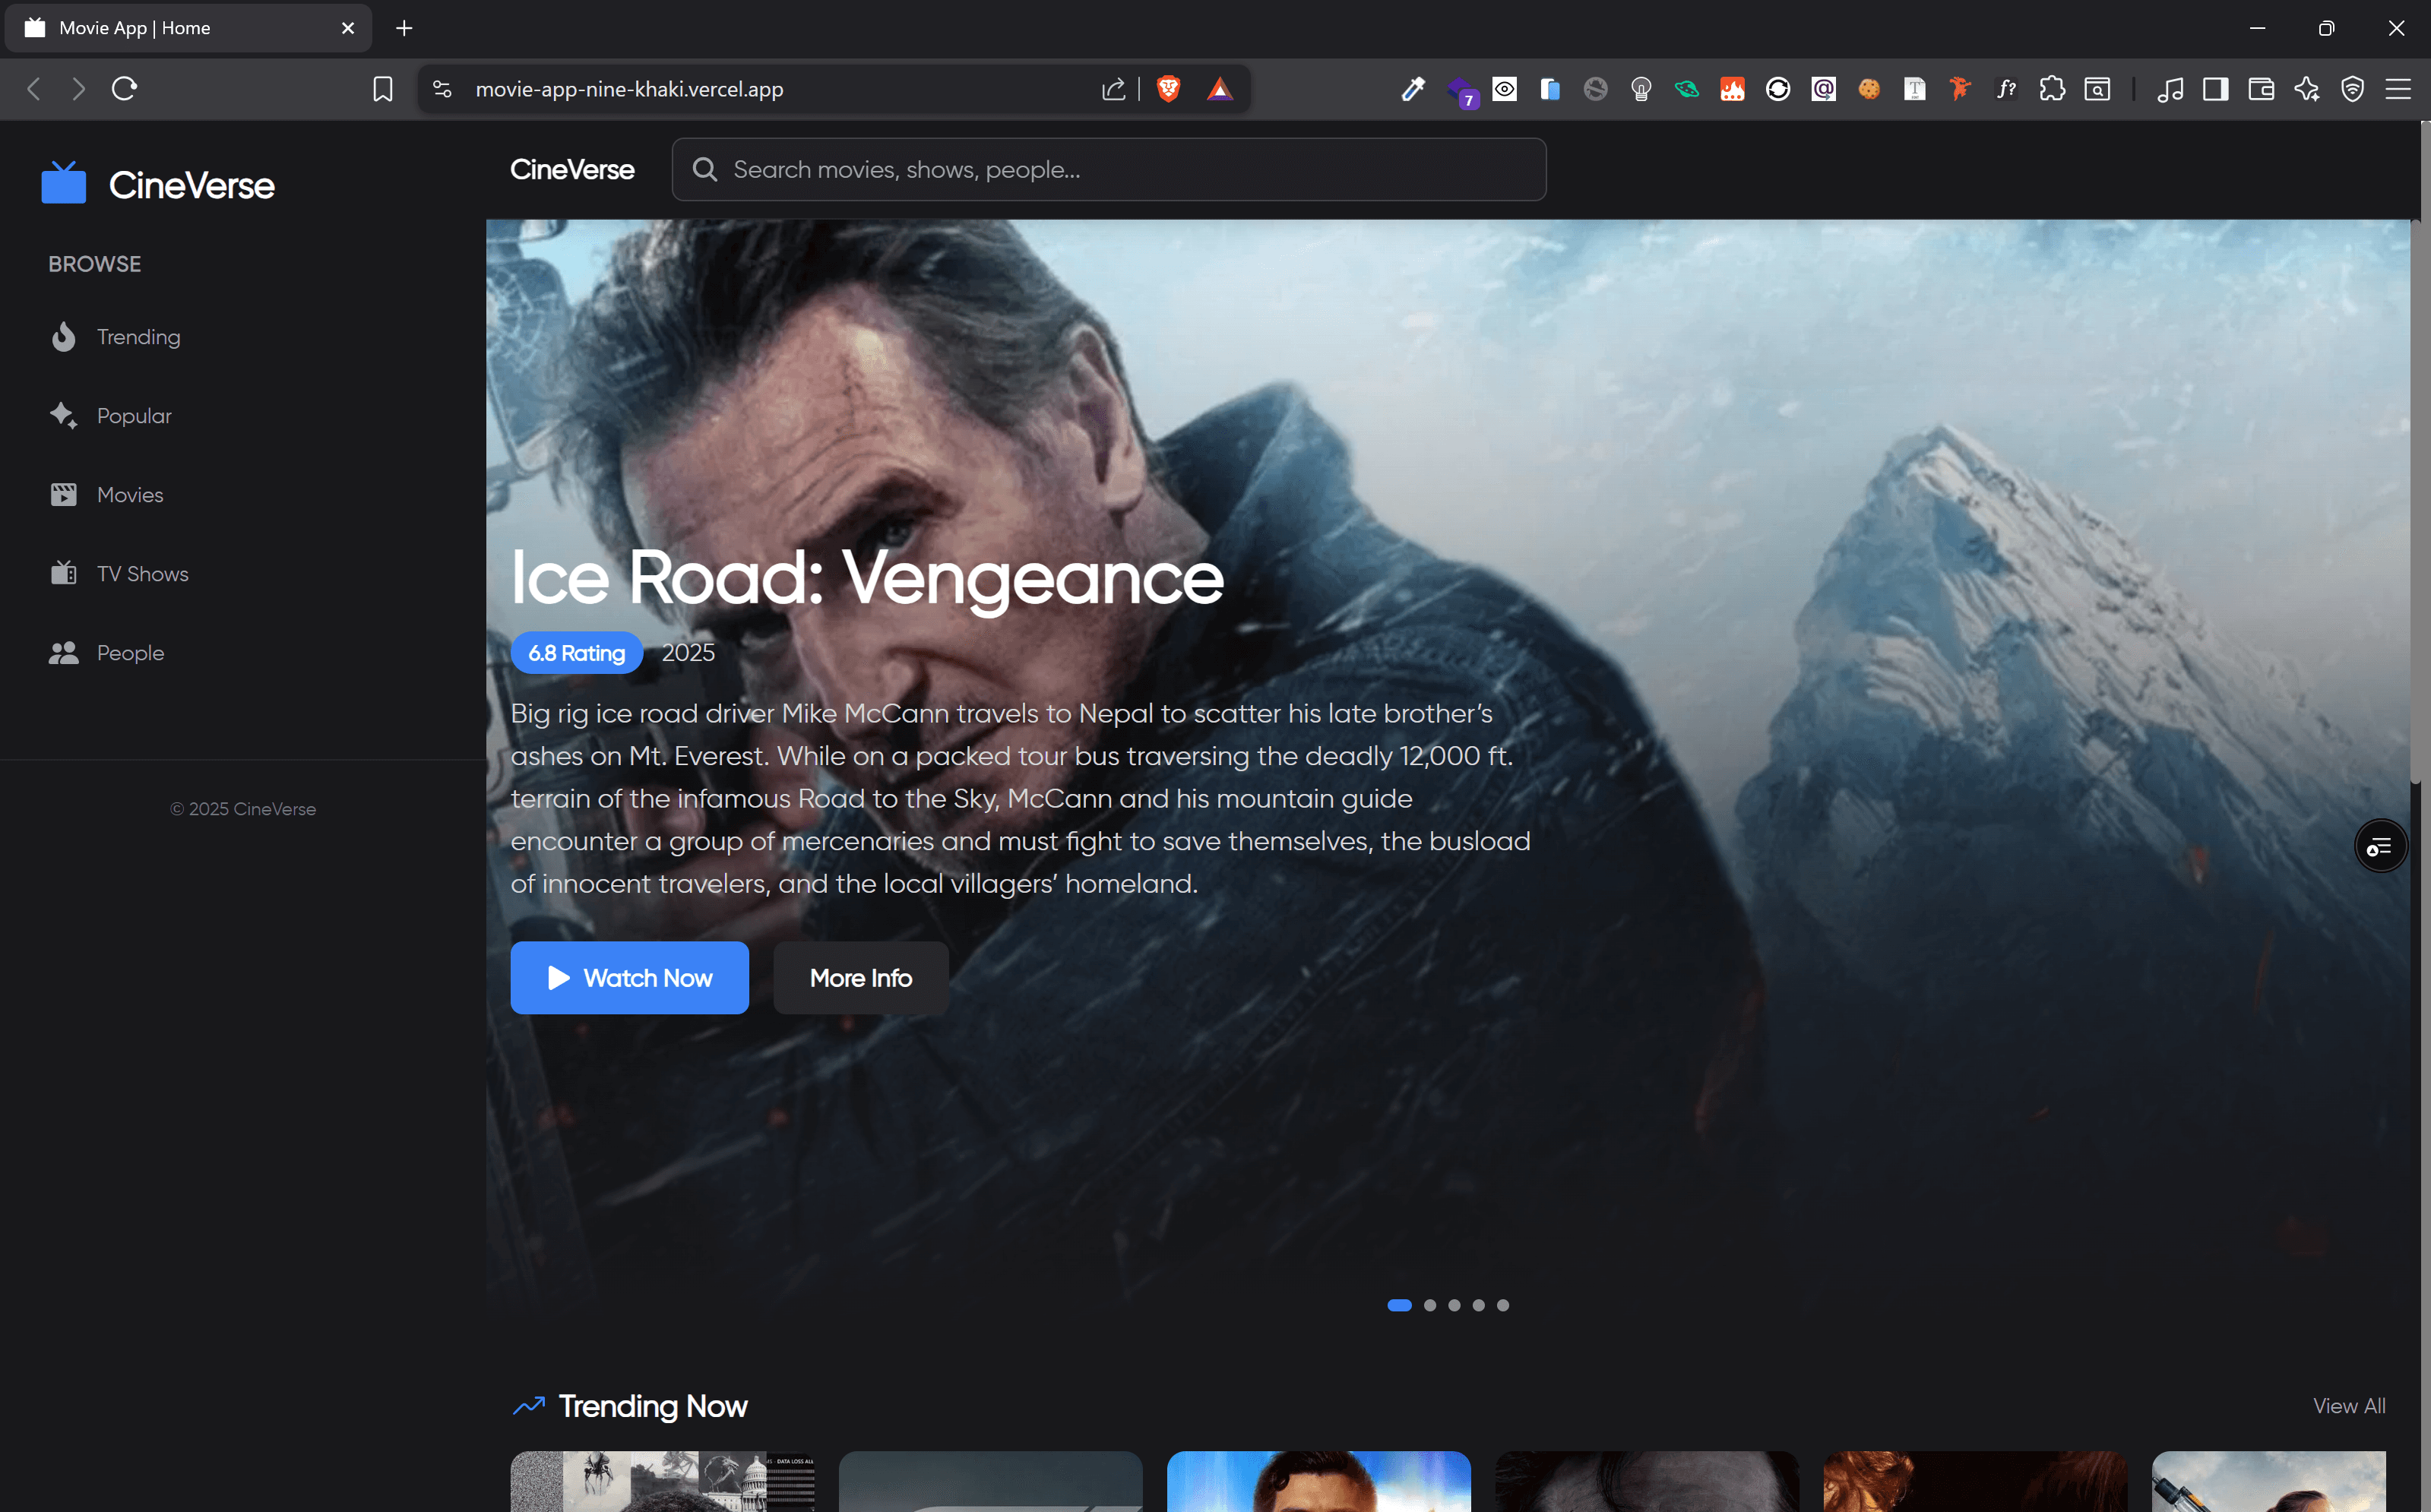Toggle Brave Shields for this site
This screenshot has height=1512, width=2431.
(x=1167, y=89)
